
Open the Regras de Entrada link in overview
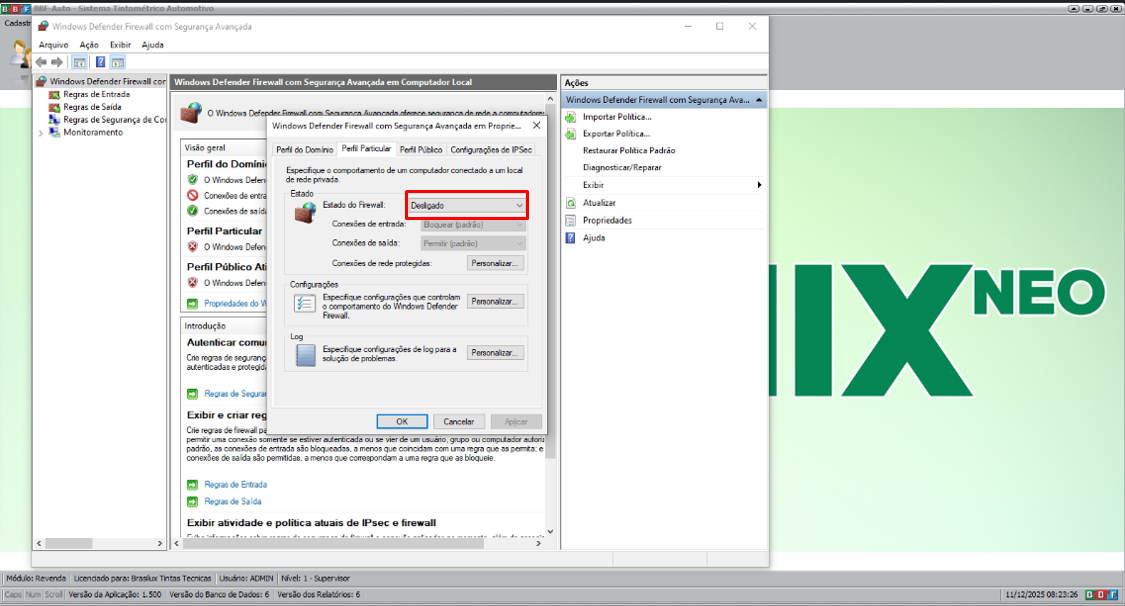(x=235, y=485)
